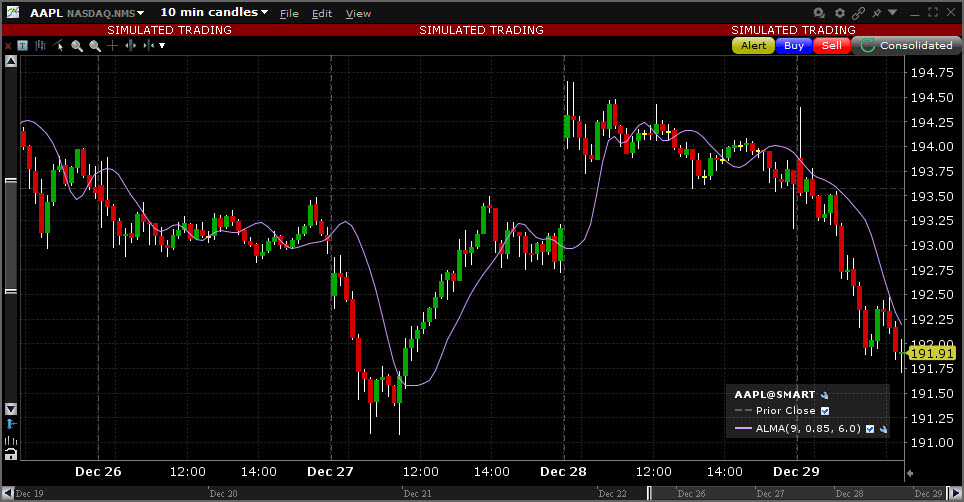Click the timeline scroll left arrow
This screenshot has height=502, width=964.
8,493
